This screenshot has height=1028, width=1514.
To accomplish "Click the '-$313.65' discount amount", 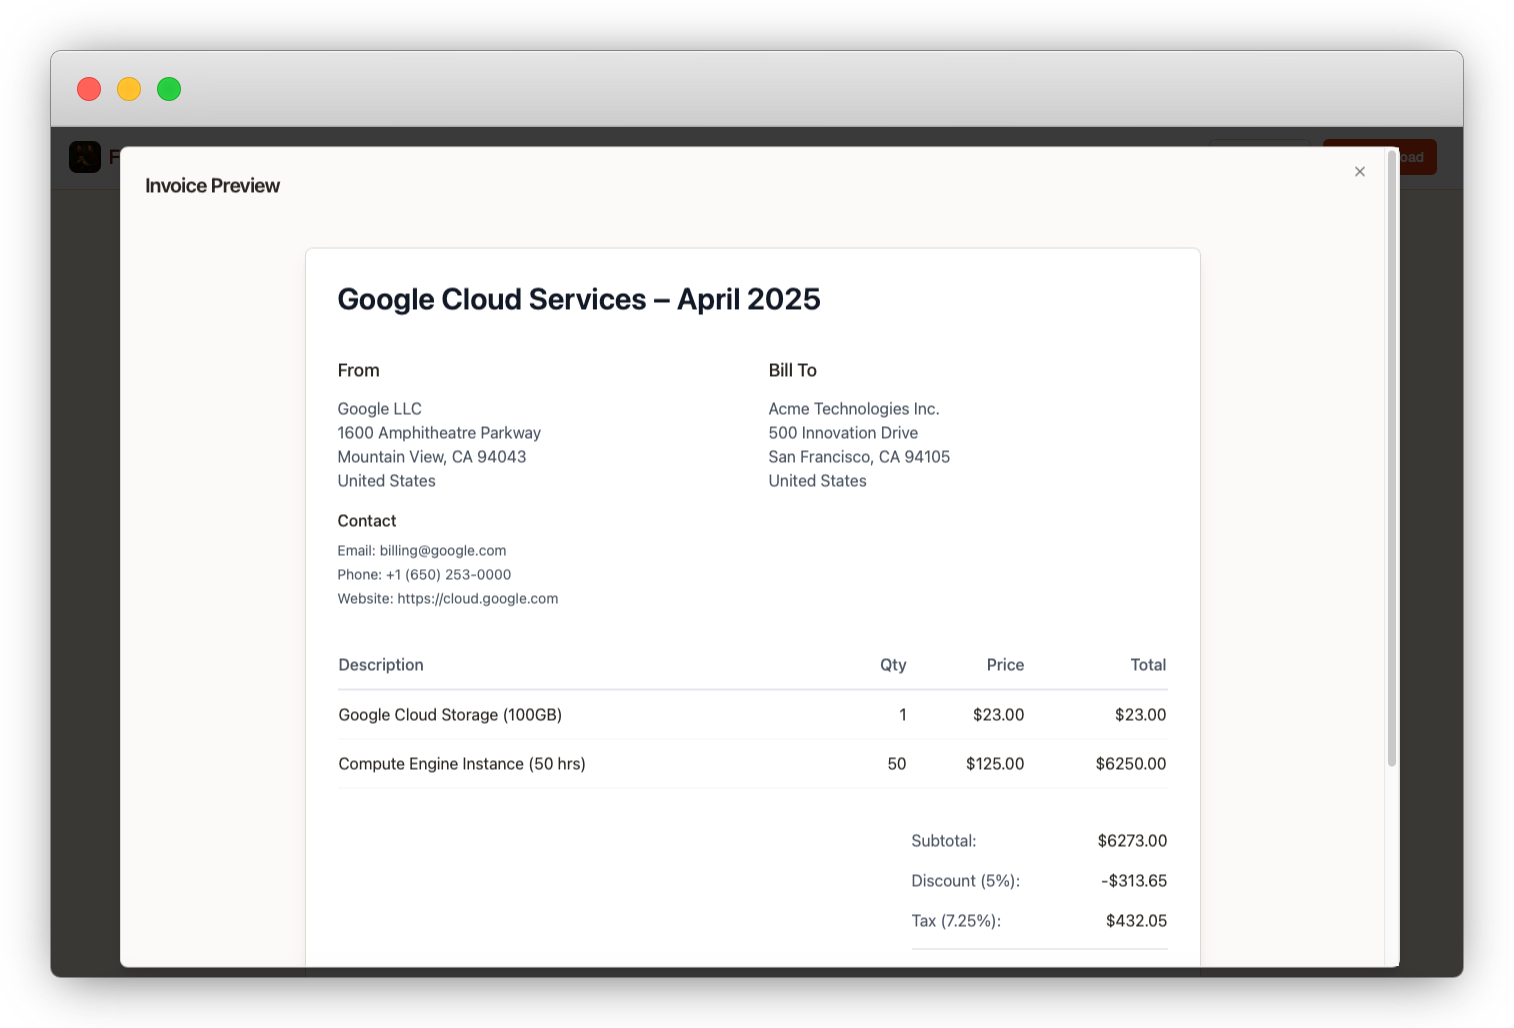I will (1134, 881).
